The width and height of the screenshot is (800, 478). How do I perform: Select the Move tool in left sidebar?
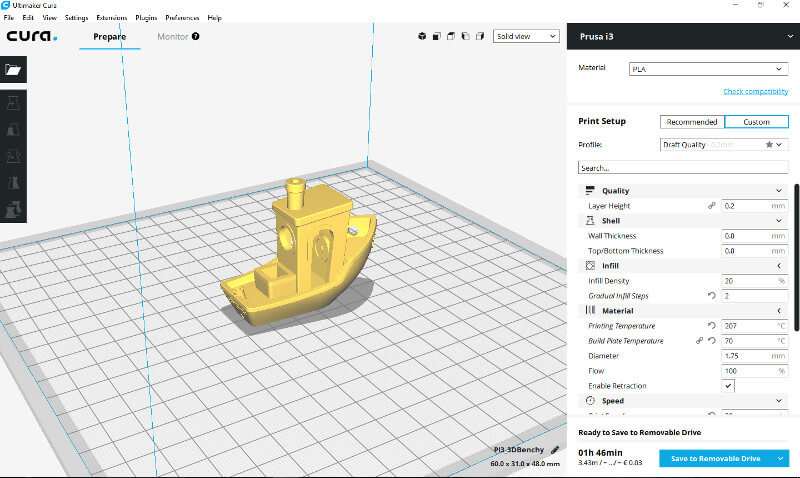(x=13, y=103)
